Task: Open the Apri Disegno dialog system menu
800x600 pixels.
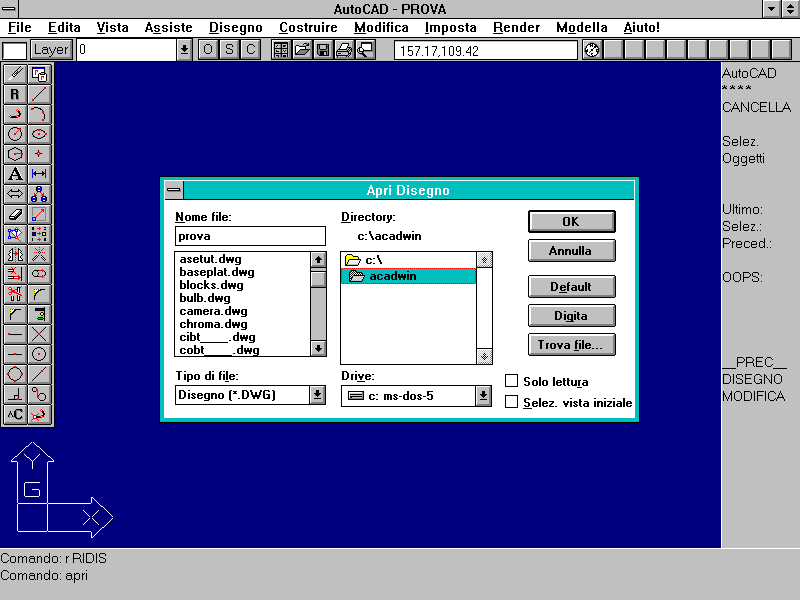Action: point(174,190)
